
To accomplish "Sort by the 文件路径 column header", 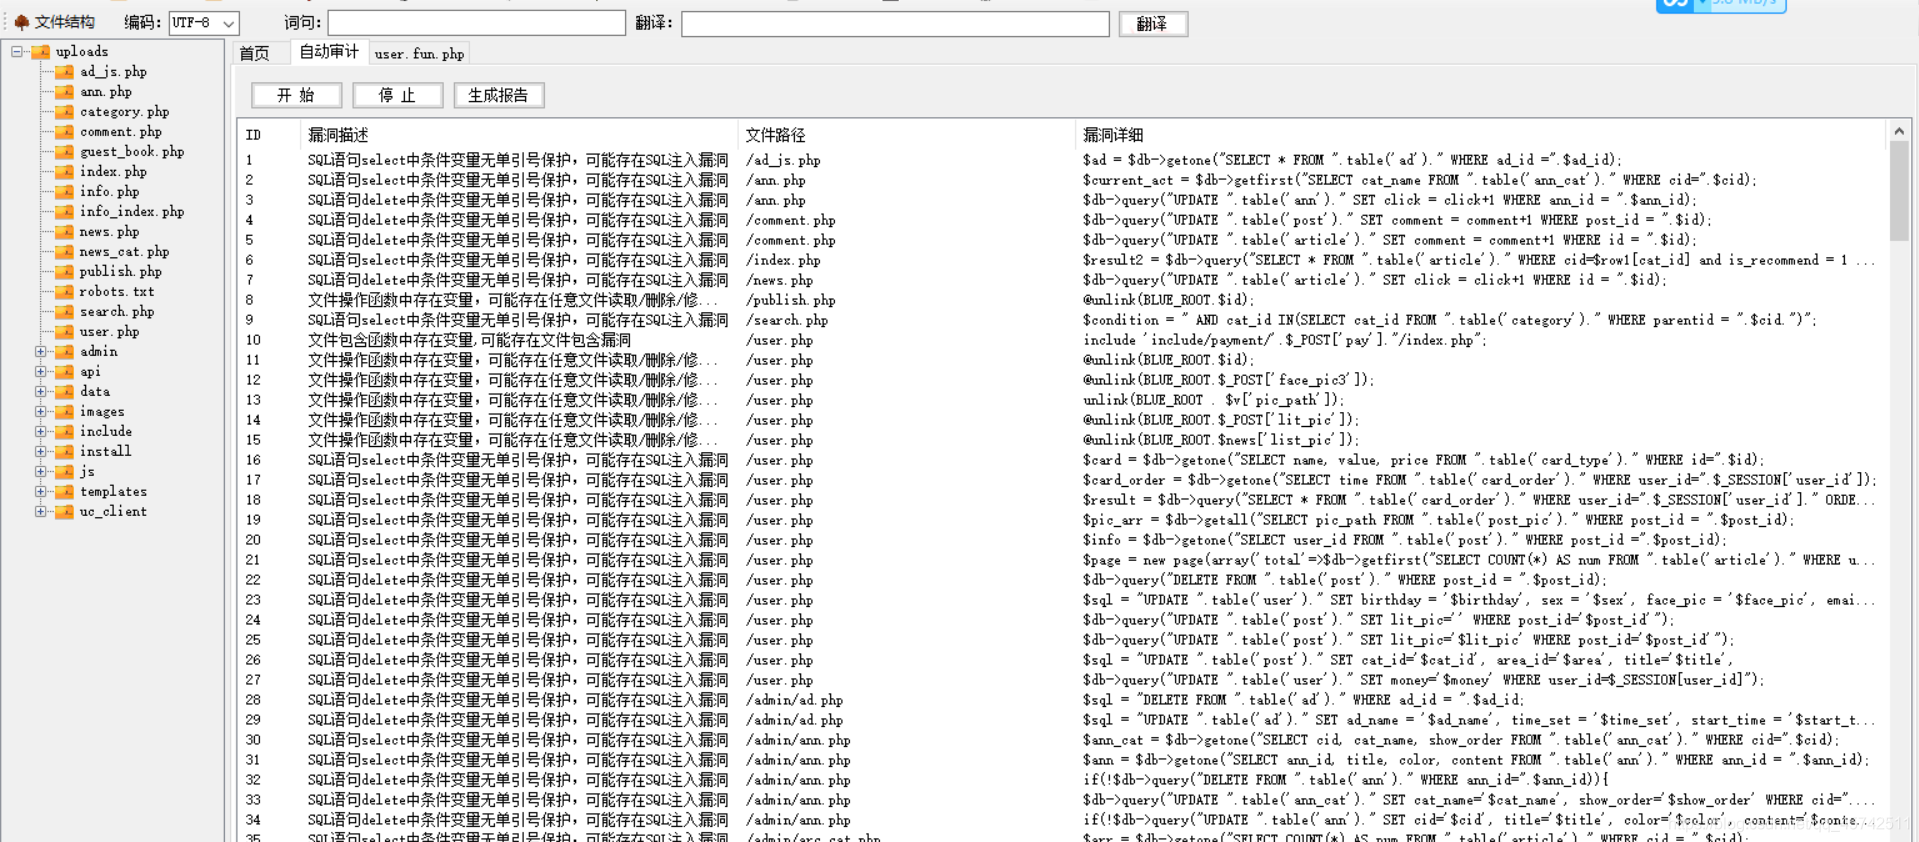I will [907, 135].
